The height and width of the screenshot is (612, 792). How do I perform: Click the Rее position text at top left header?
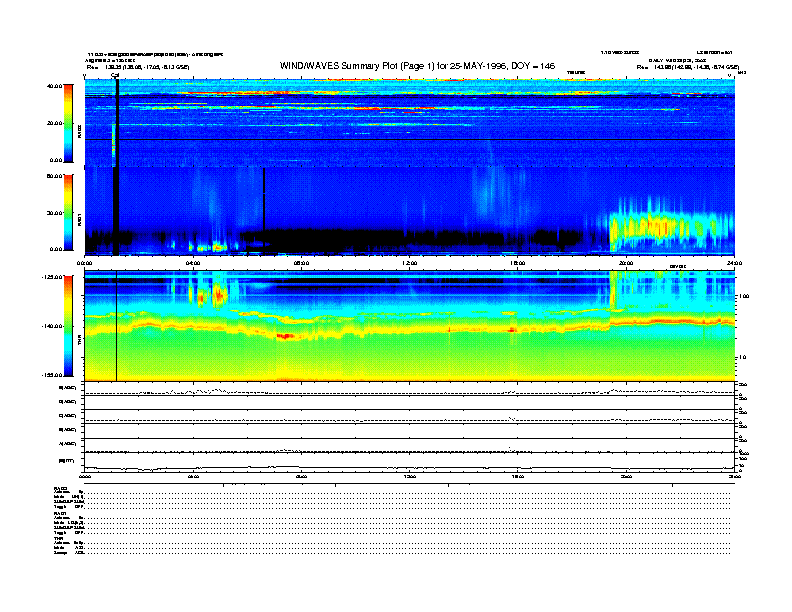click(138, 67)
